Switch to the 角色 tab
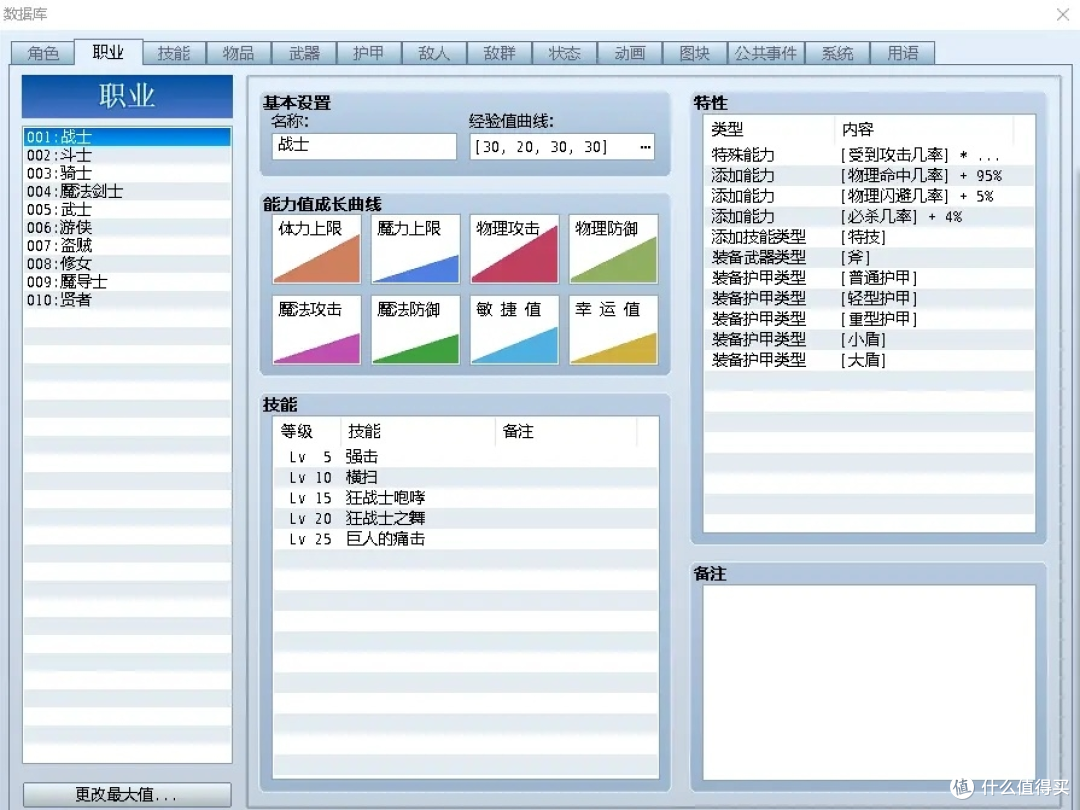The width and height of the screenshot is (1080, 810). [x=43, y=53]
